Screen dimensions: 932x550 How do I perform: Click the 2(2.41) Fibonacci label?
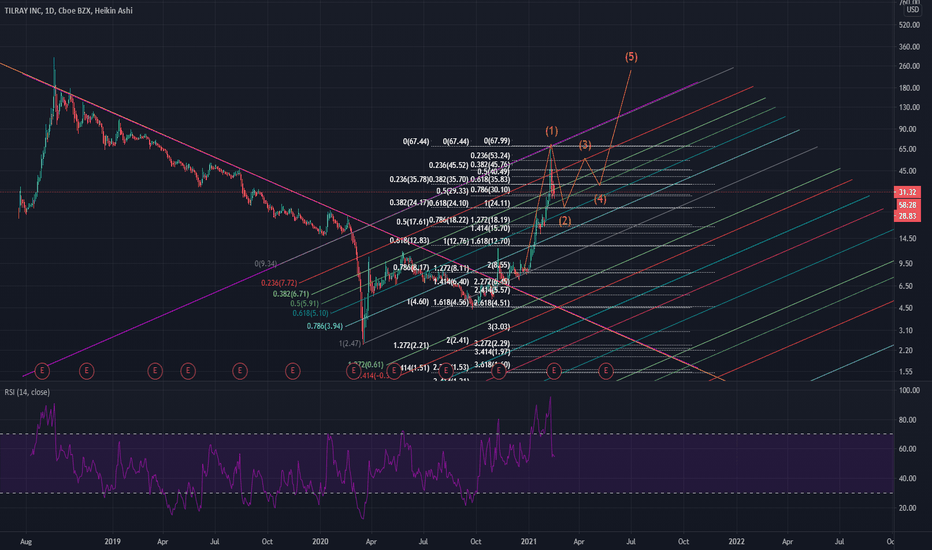tap(458, 341)
